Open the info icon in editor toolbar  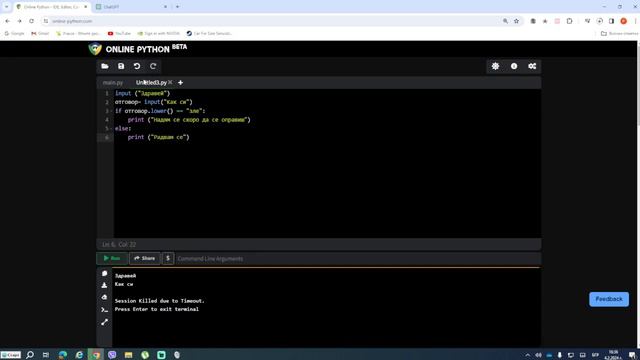[514, 66]
